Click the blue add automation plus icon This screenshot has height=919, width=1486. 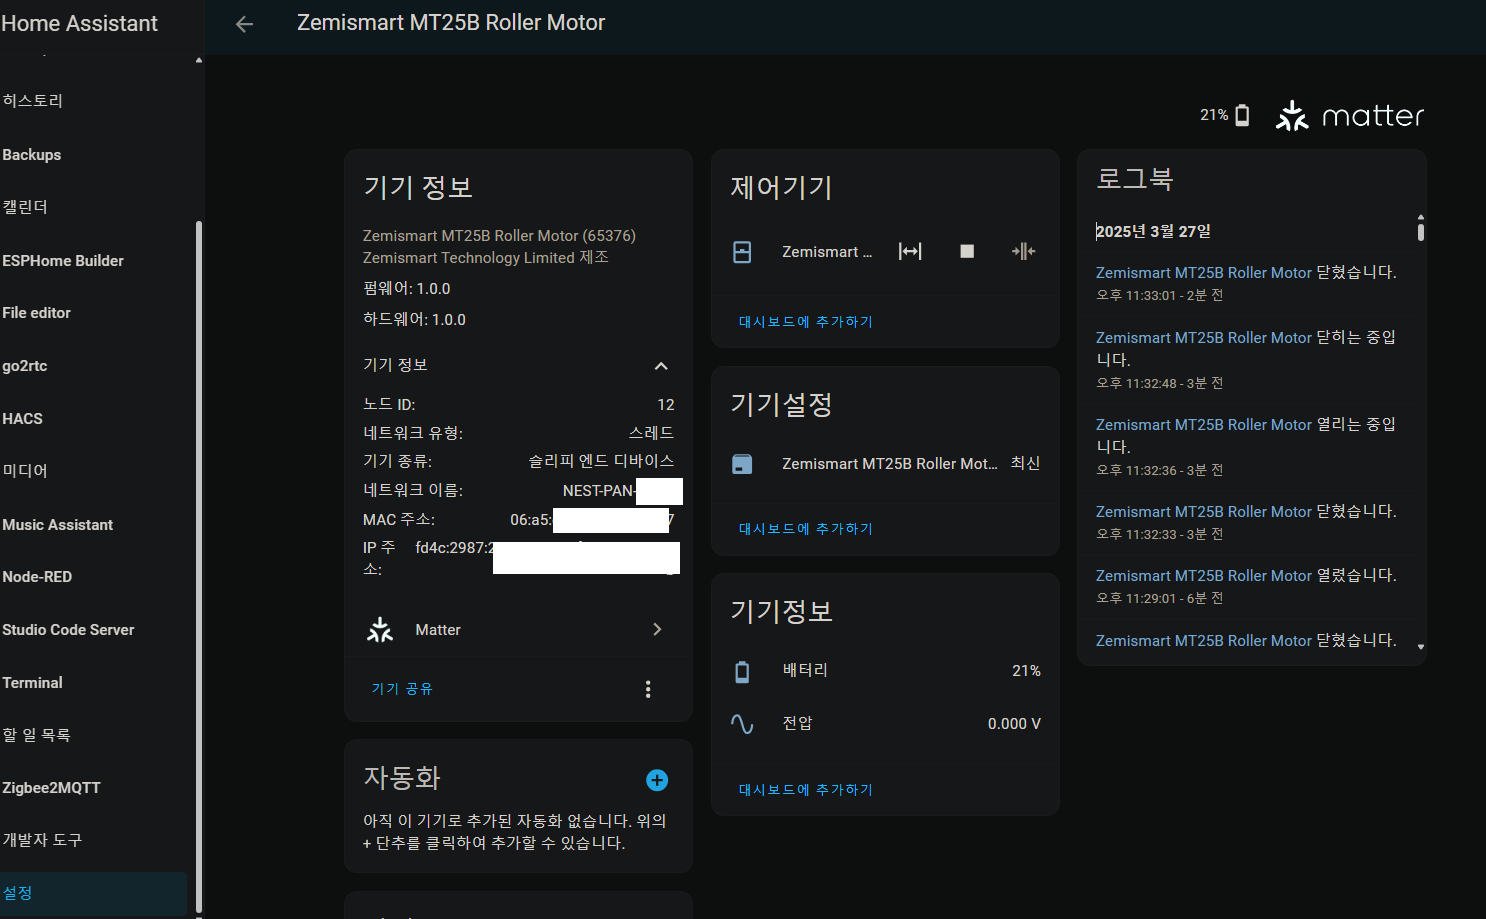click(x=657, y=780)
